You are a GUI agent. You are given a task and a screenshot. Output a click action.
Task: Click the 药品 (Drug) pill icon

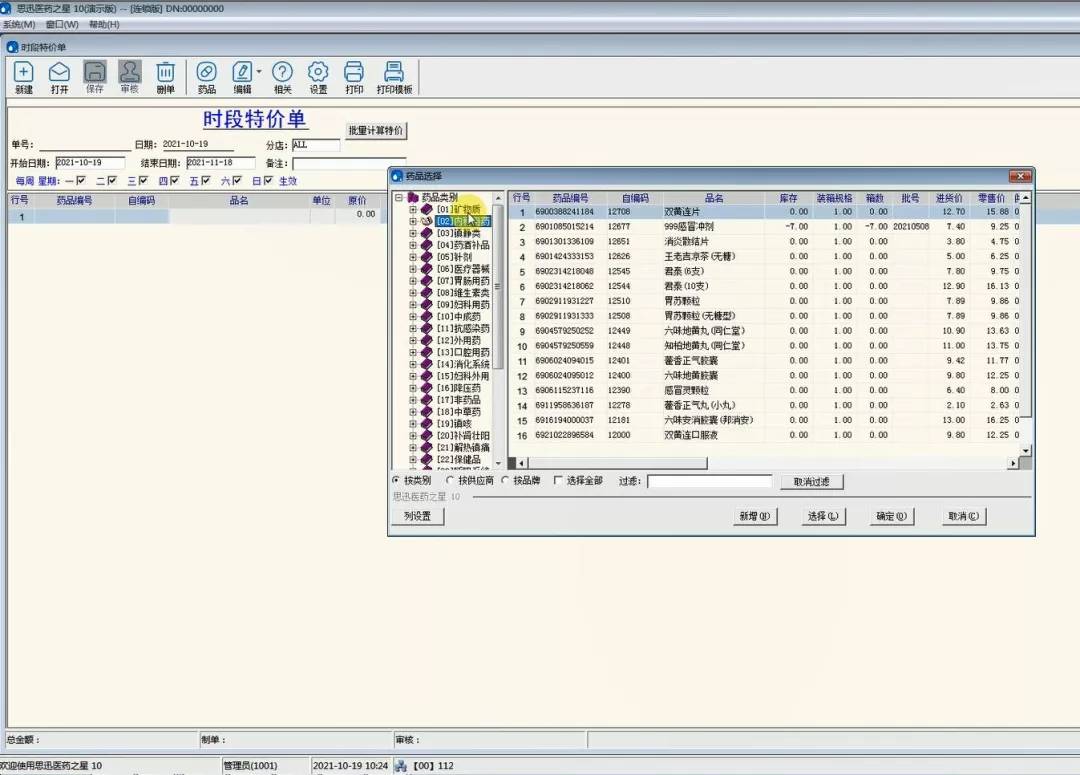tap(207, 72)
